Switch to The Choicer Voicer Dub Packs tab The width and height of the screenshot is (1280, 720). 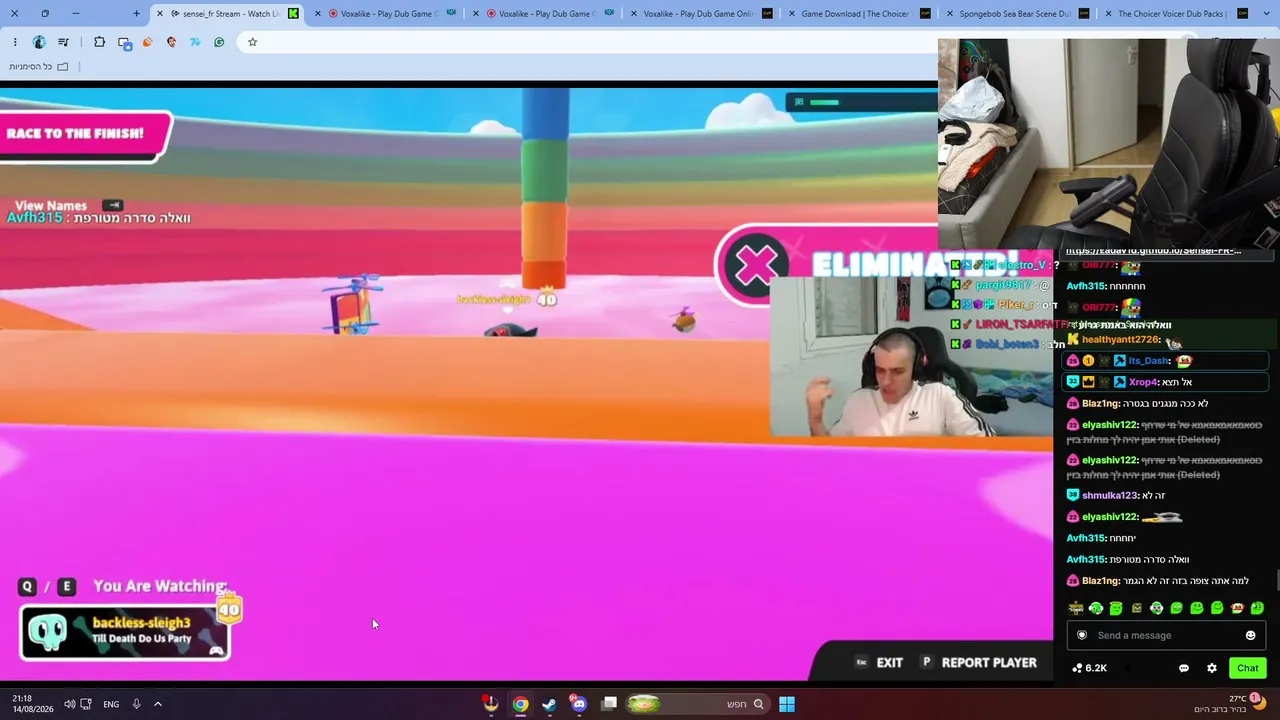[1172, 14]
